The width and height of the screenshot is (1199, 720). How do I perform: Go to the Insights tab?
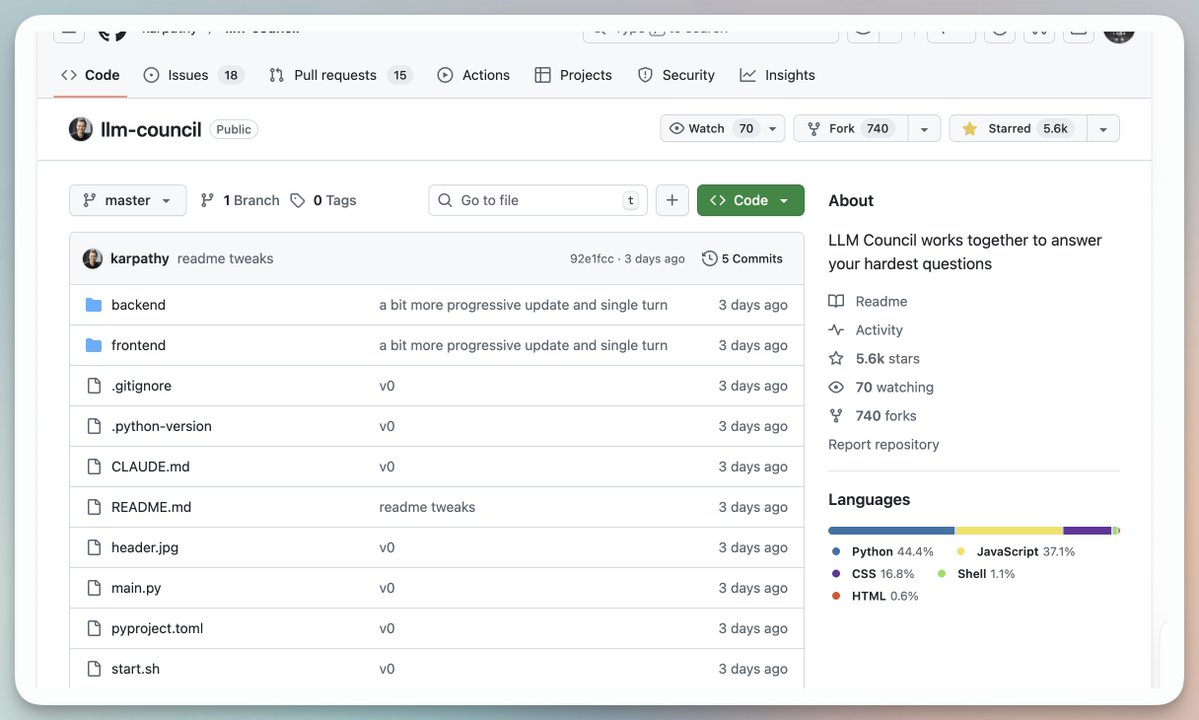(778, 75)
